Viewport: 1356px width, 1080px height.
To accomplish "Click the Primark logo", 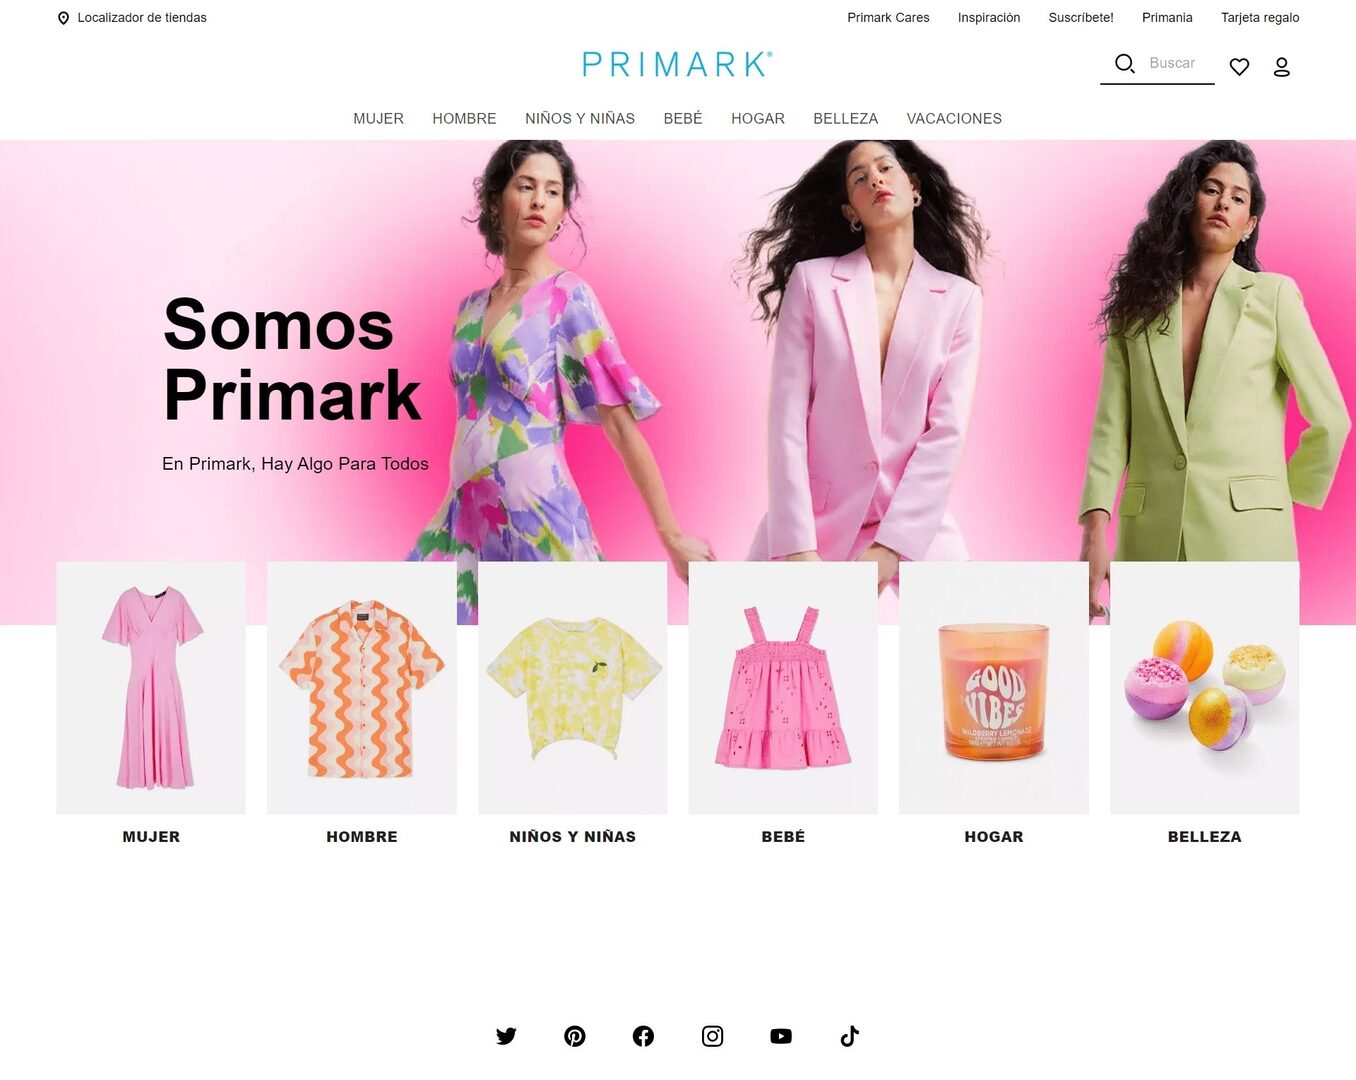I will 677,65.
